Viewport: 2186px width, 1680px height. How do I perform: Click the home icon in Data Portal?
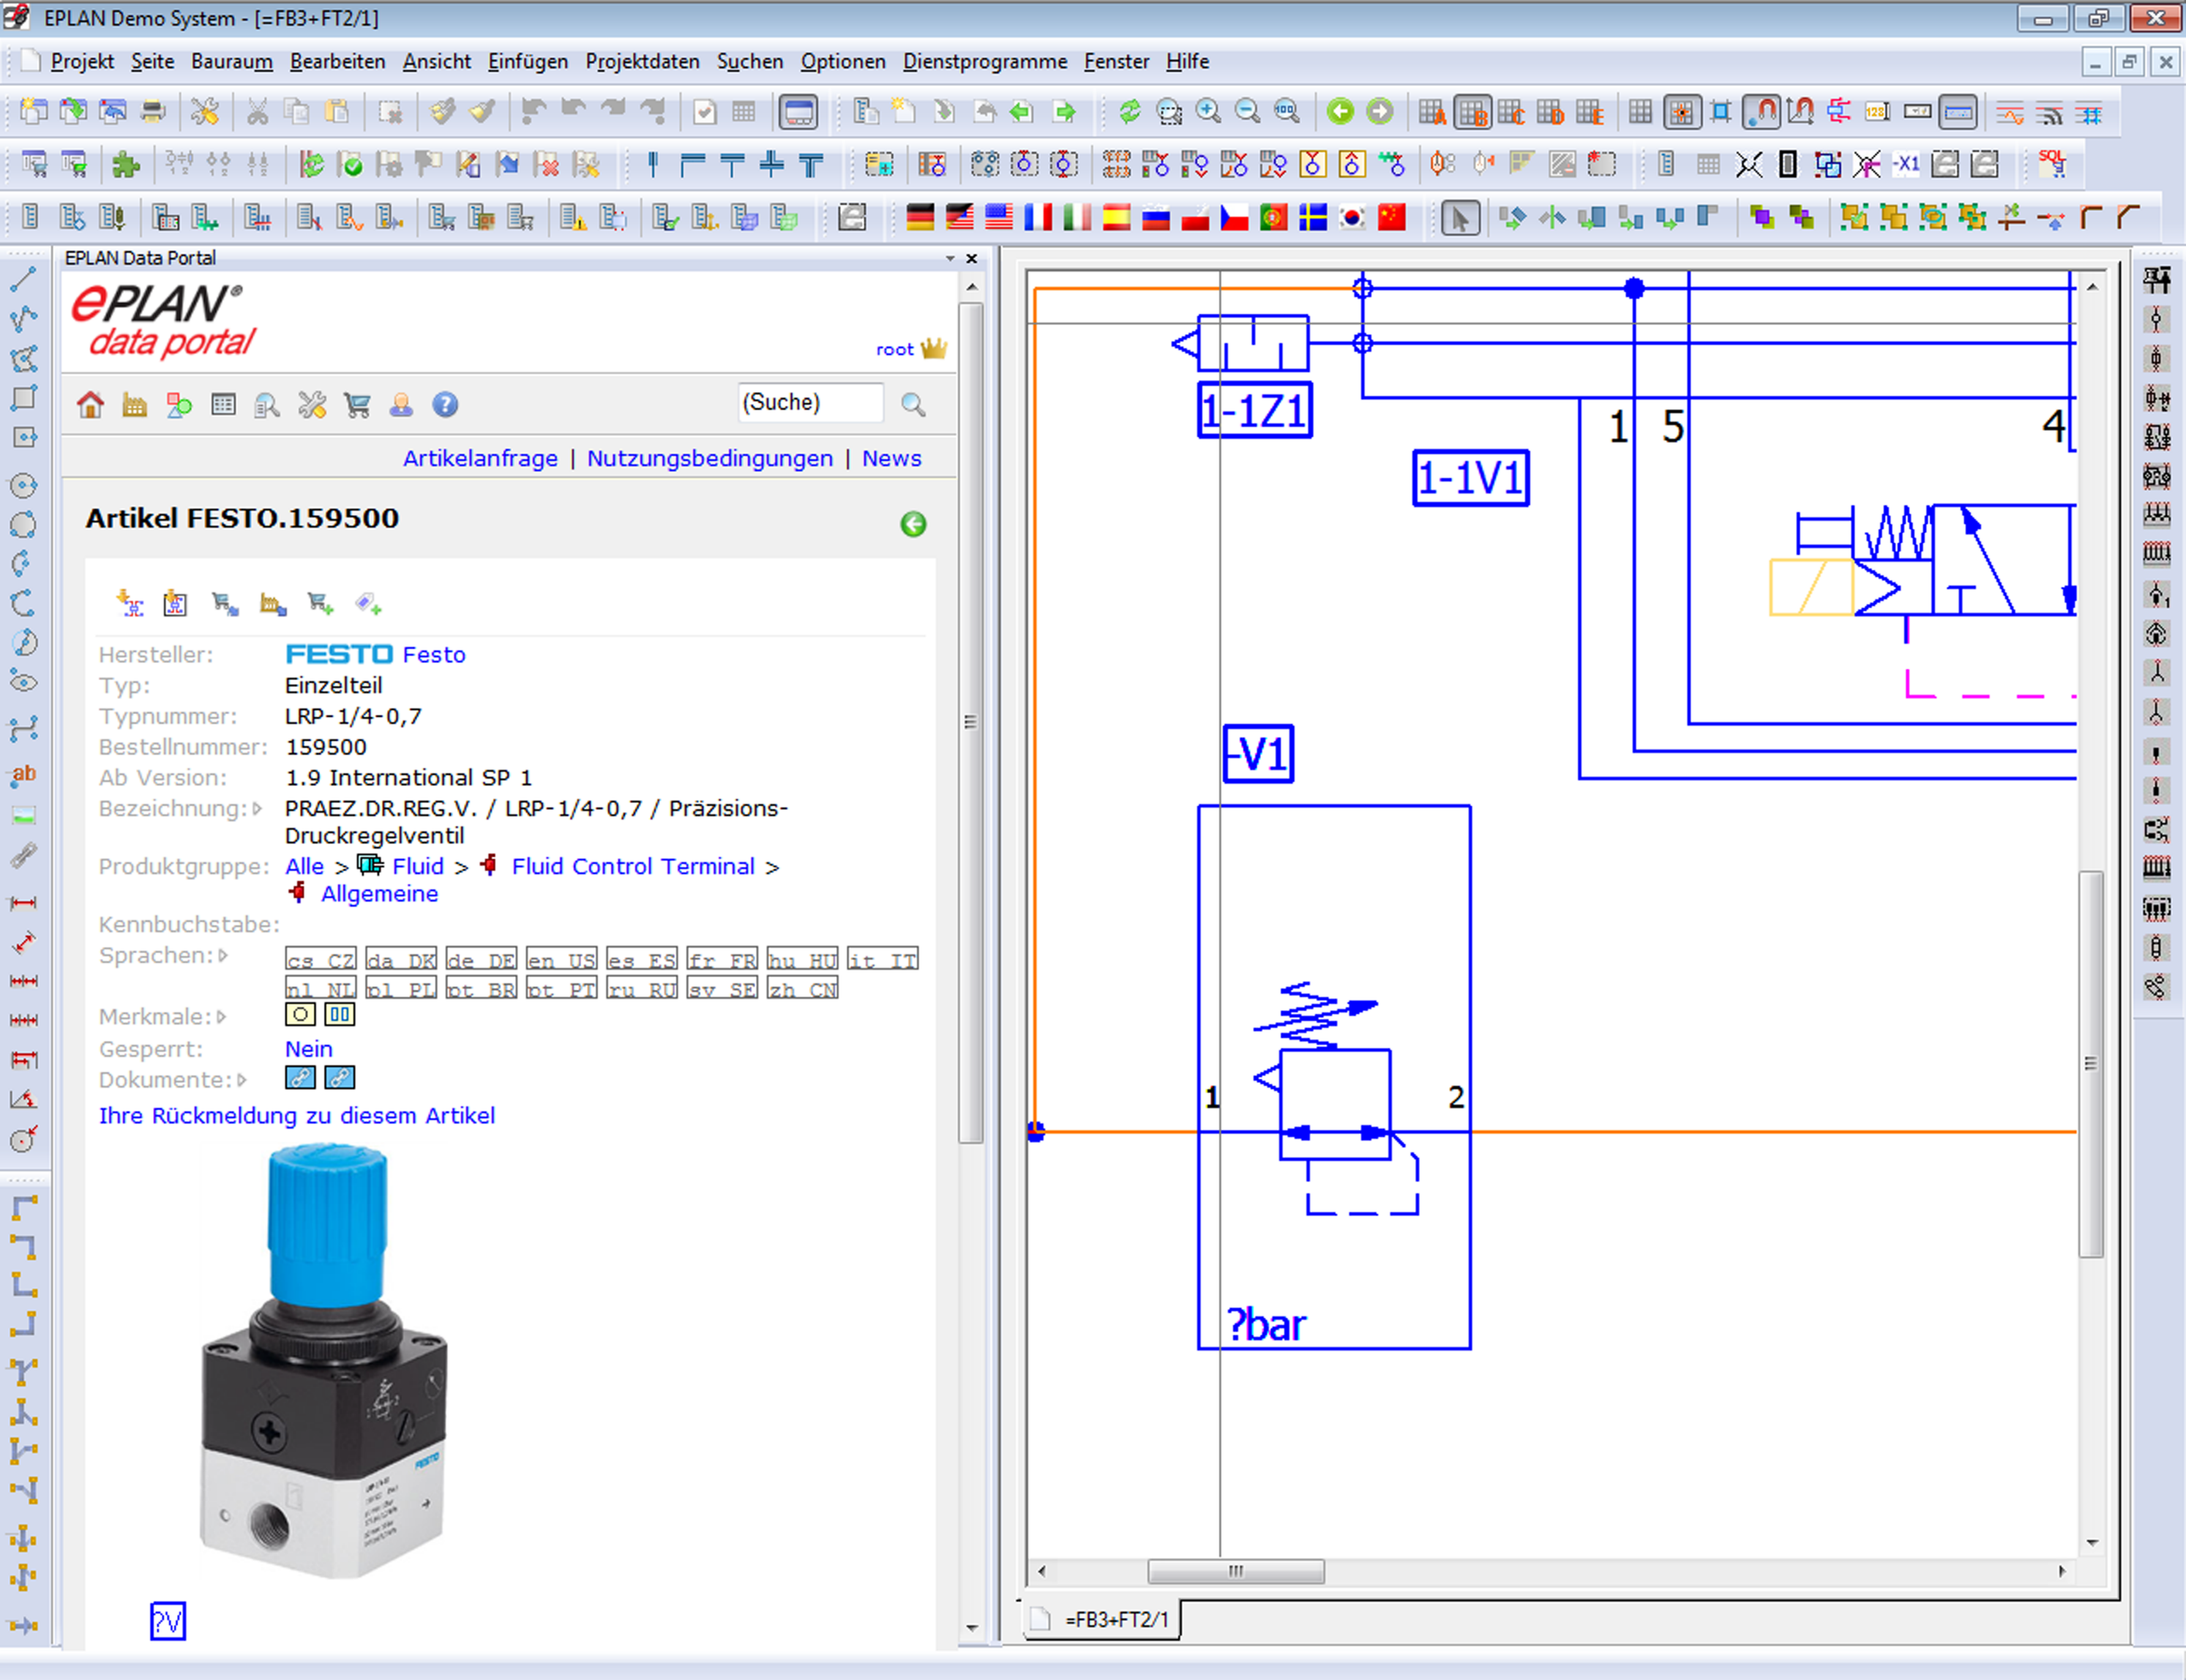pyautogui.click(x=90, y=405)
